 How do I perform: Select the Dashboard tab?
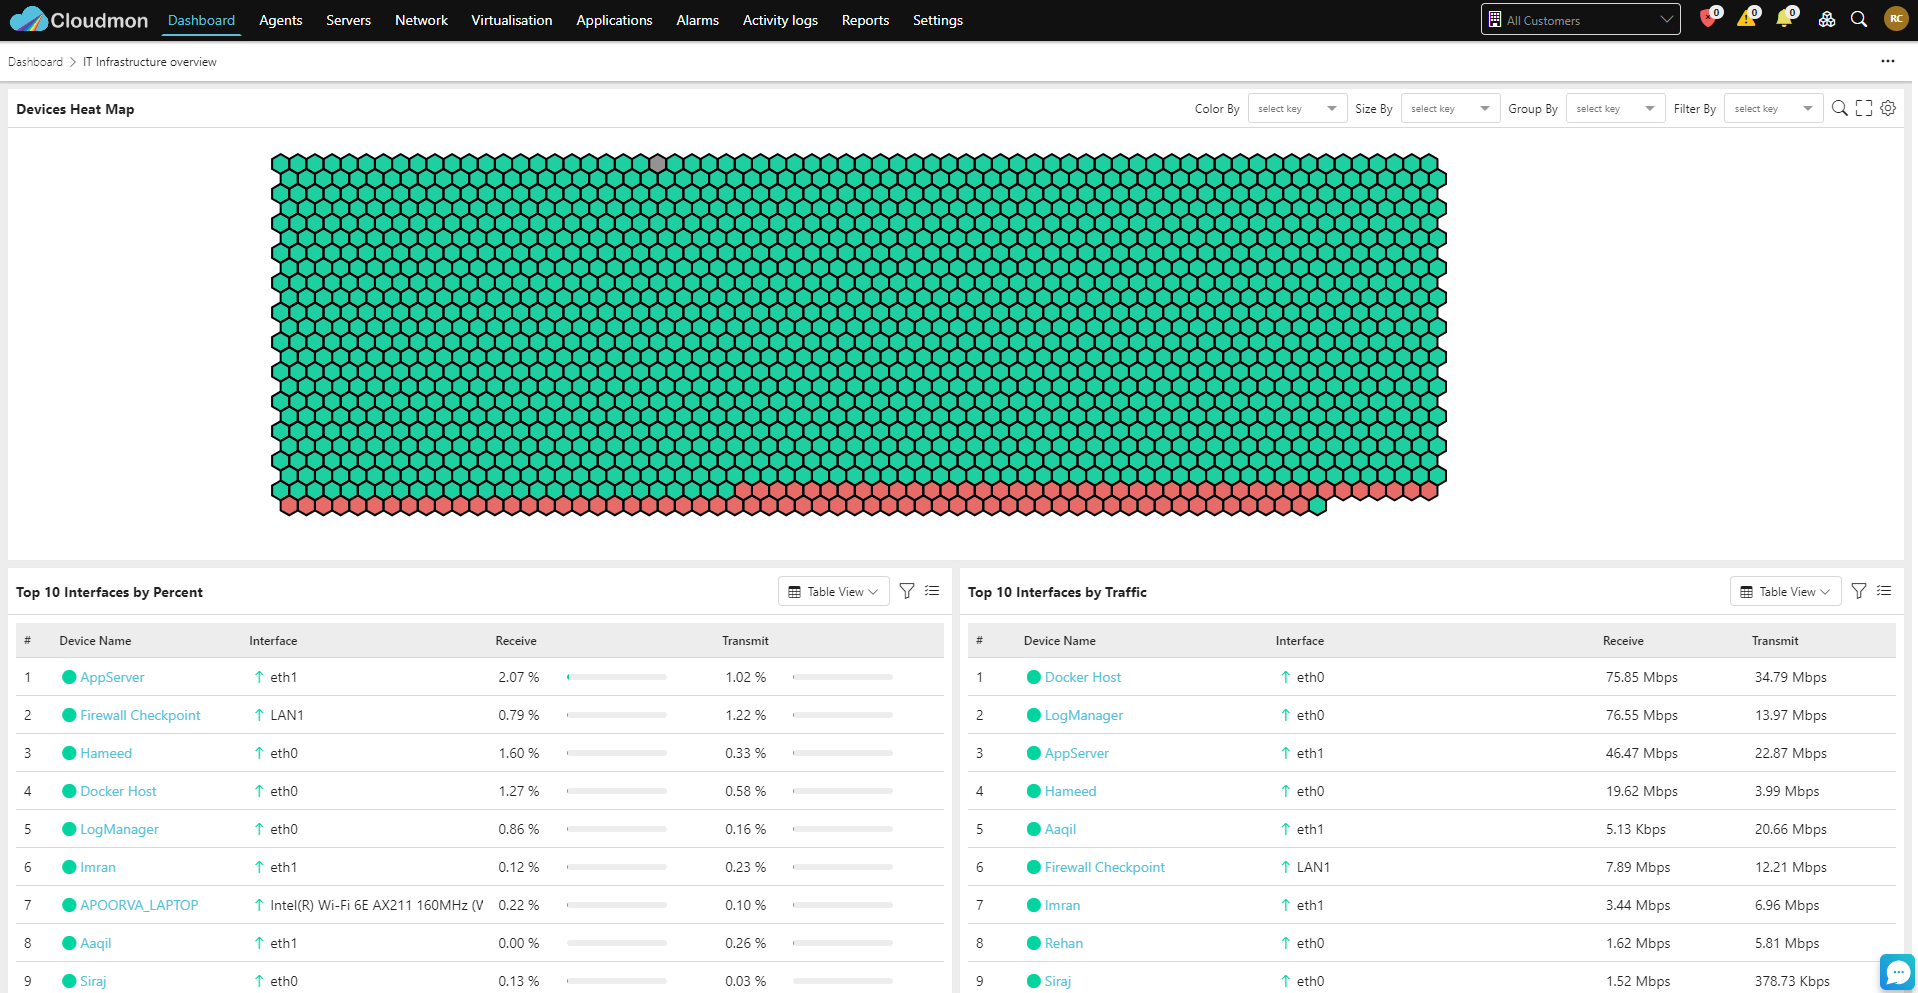[201, 20]
